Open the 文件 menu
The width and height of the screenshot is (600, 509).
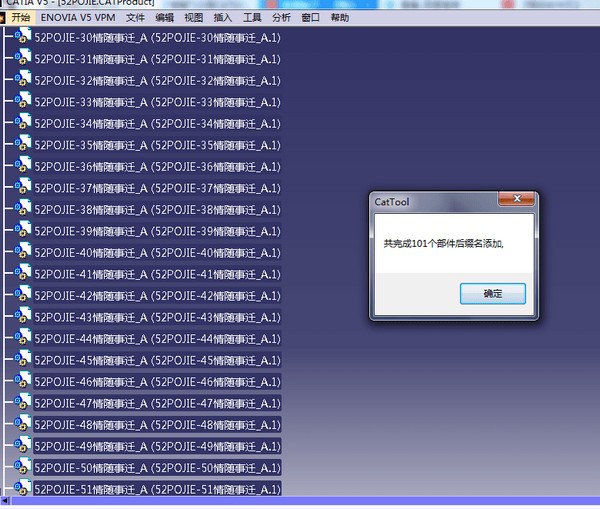tap(135, 18)
